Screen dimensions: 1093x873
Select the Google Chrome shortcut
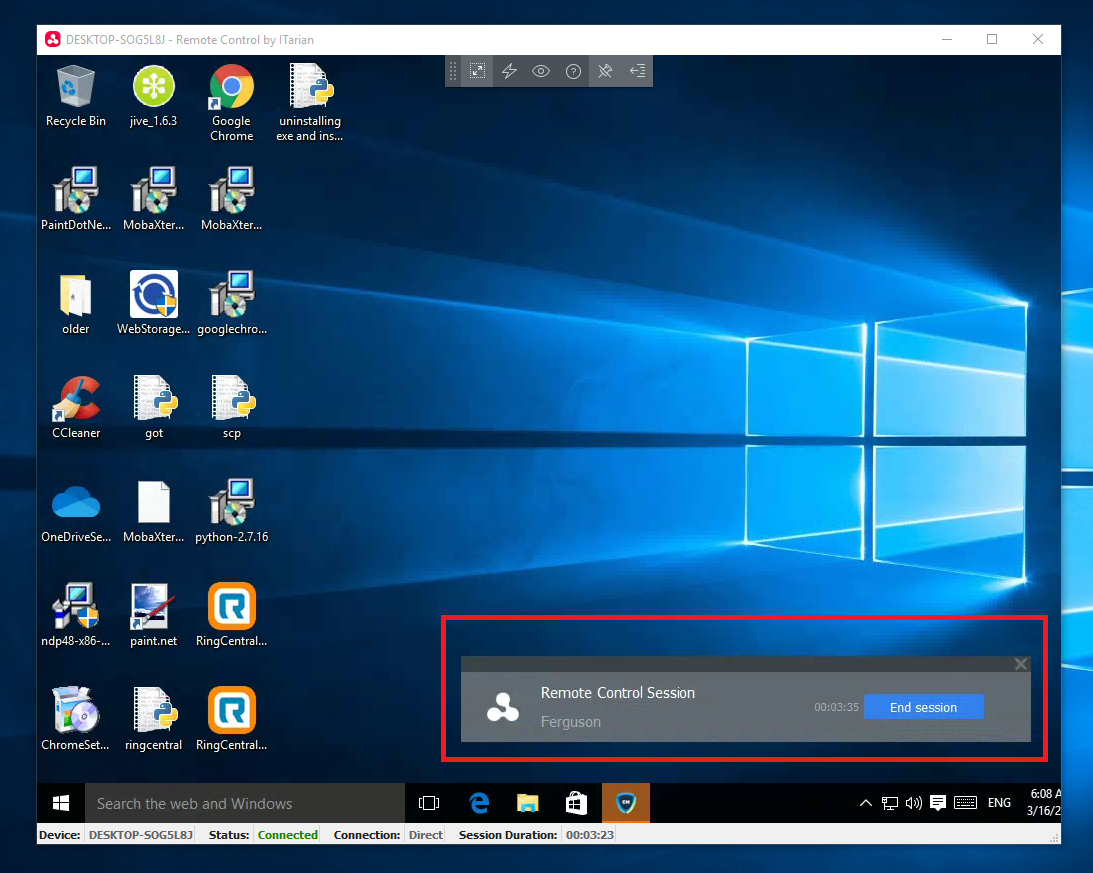click(231, 103)
